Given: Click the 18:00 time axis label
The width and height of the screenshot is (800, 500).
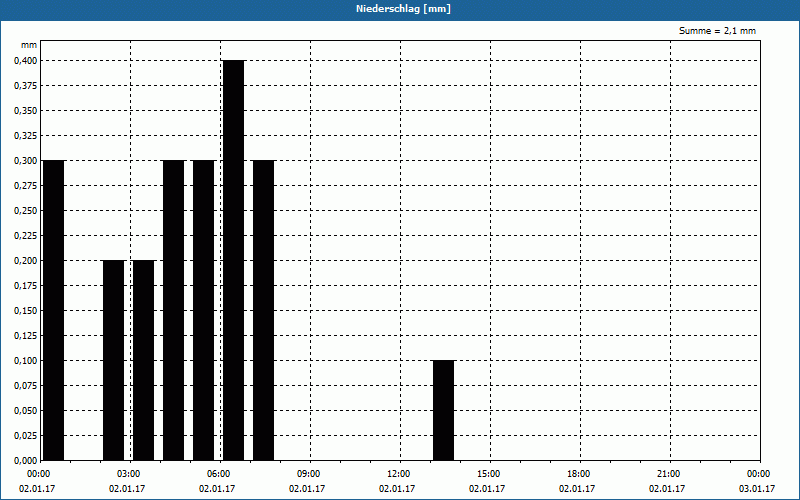Looking at the screenshot, I should pos(579,474).
